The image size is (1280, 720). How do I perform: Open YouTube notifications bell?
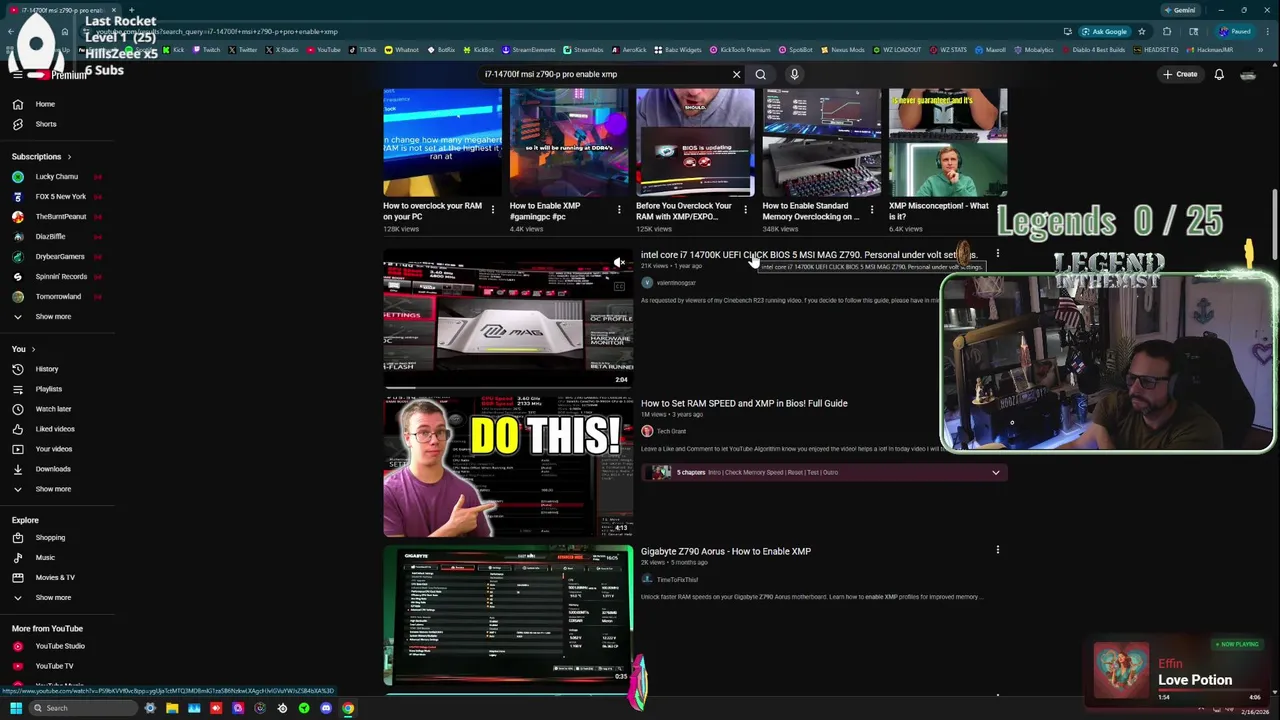coord(1219,74)
